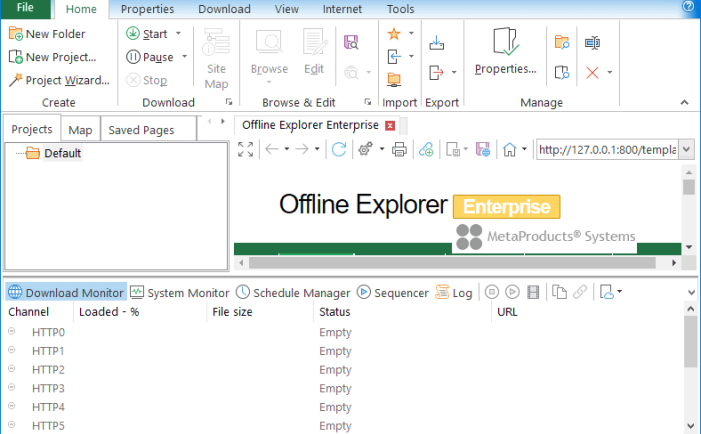Pause the download
Screen dimensions: 701x434
[x=150, y=57]
